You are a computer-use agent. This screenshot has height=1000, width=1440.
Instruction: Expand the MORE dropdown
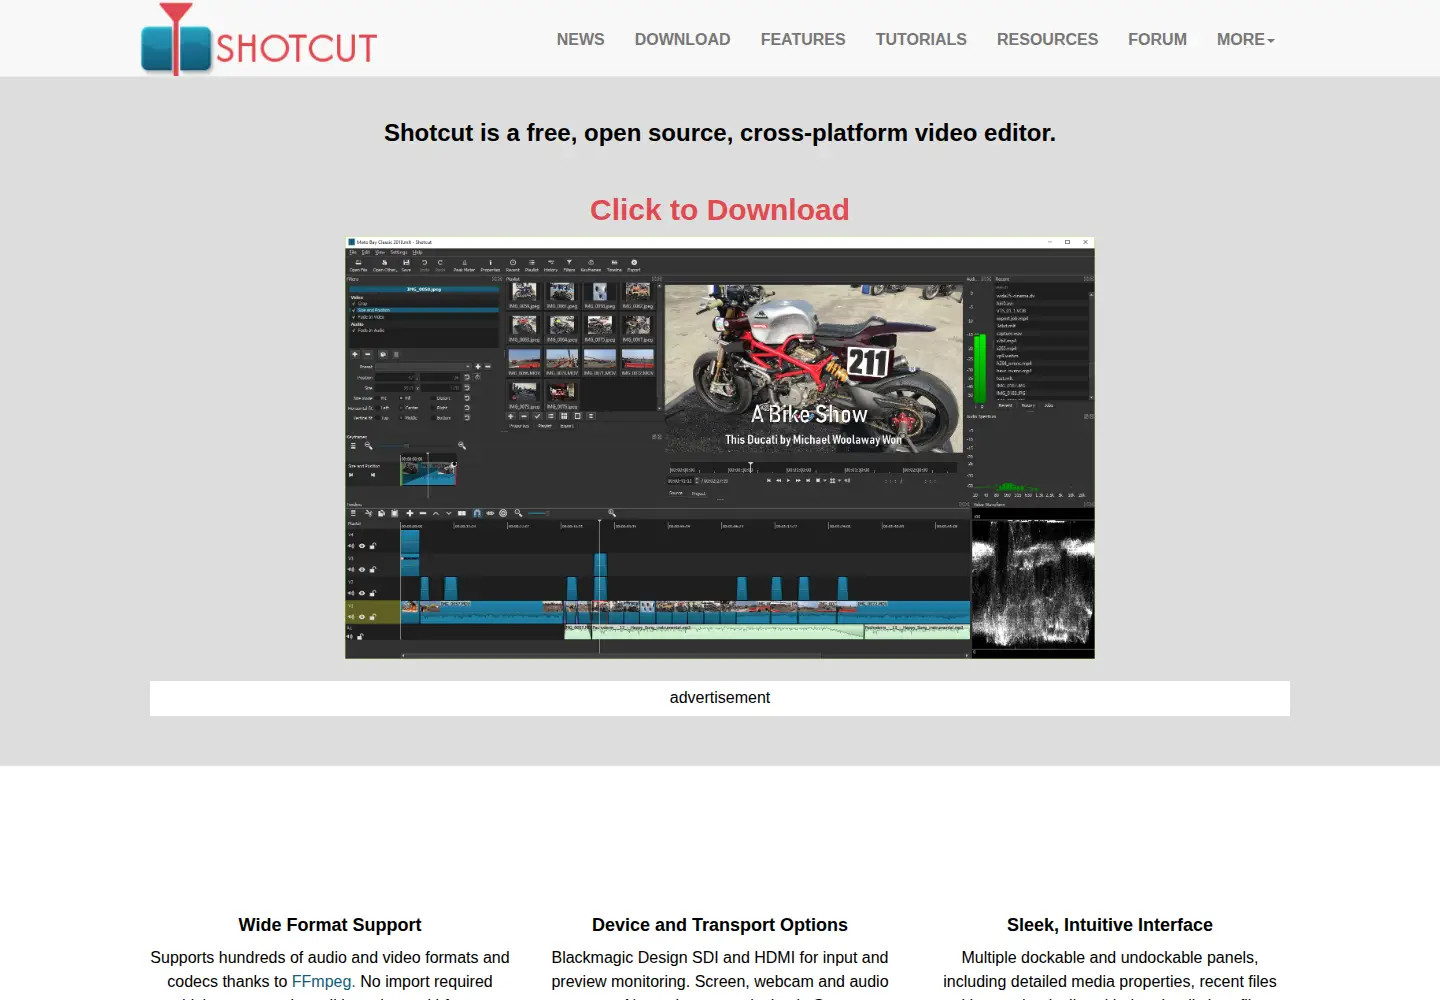[1245, 39]
